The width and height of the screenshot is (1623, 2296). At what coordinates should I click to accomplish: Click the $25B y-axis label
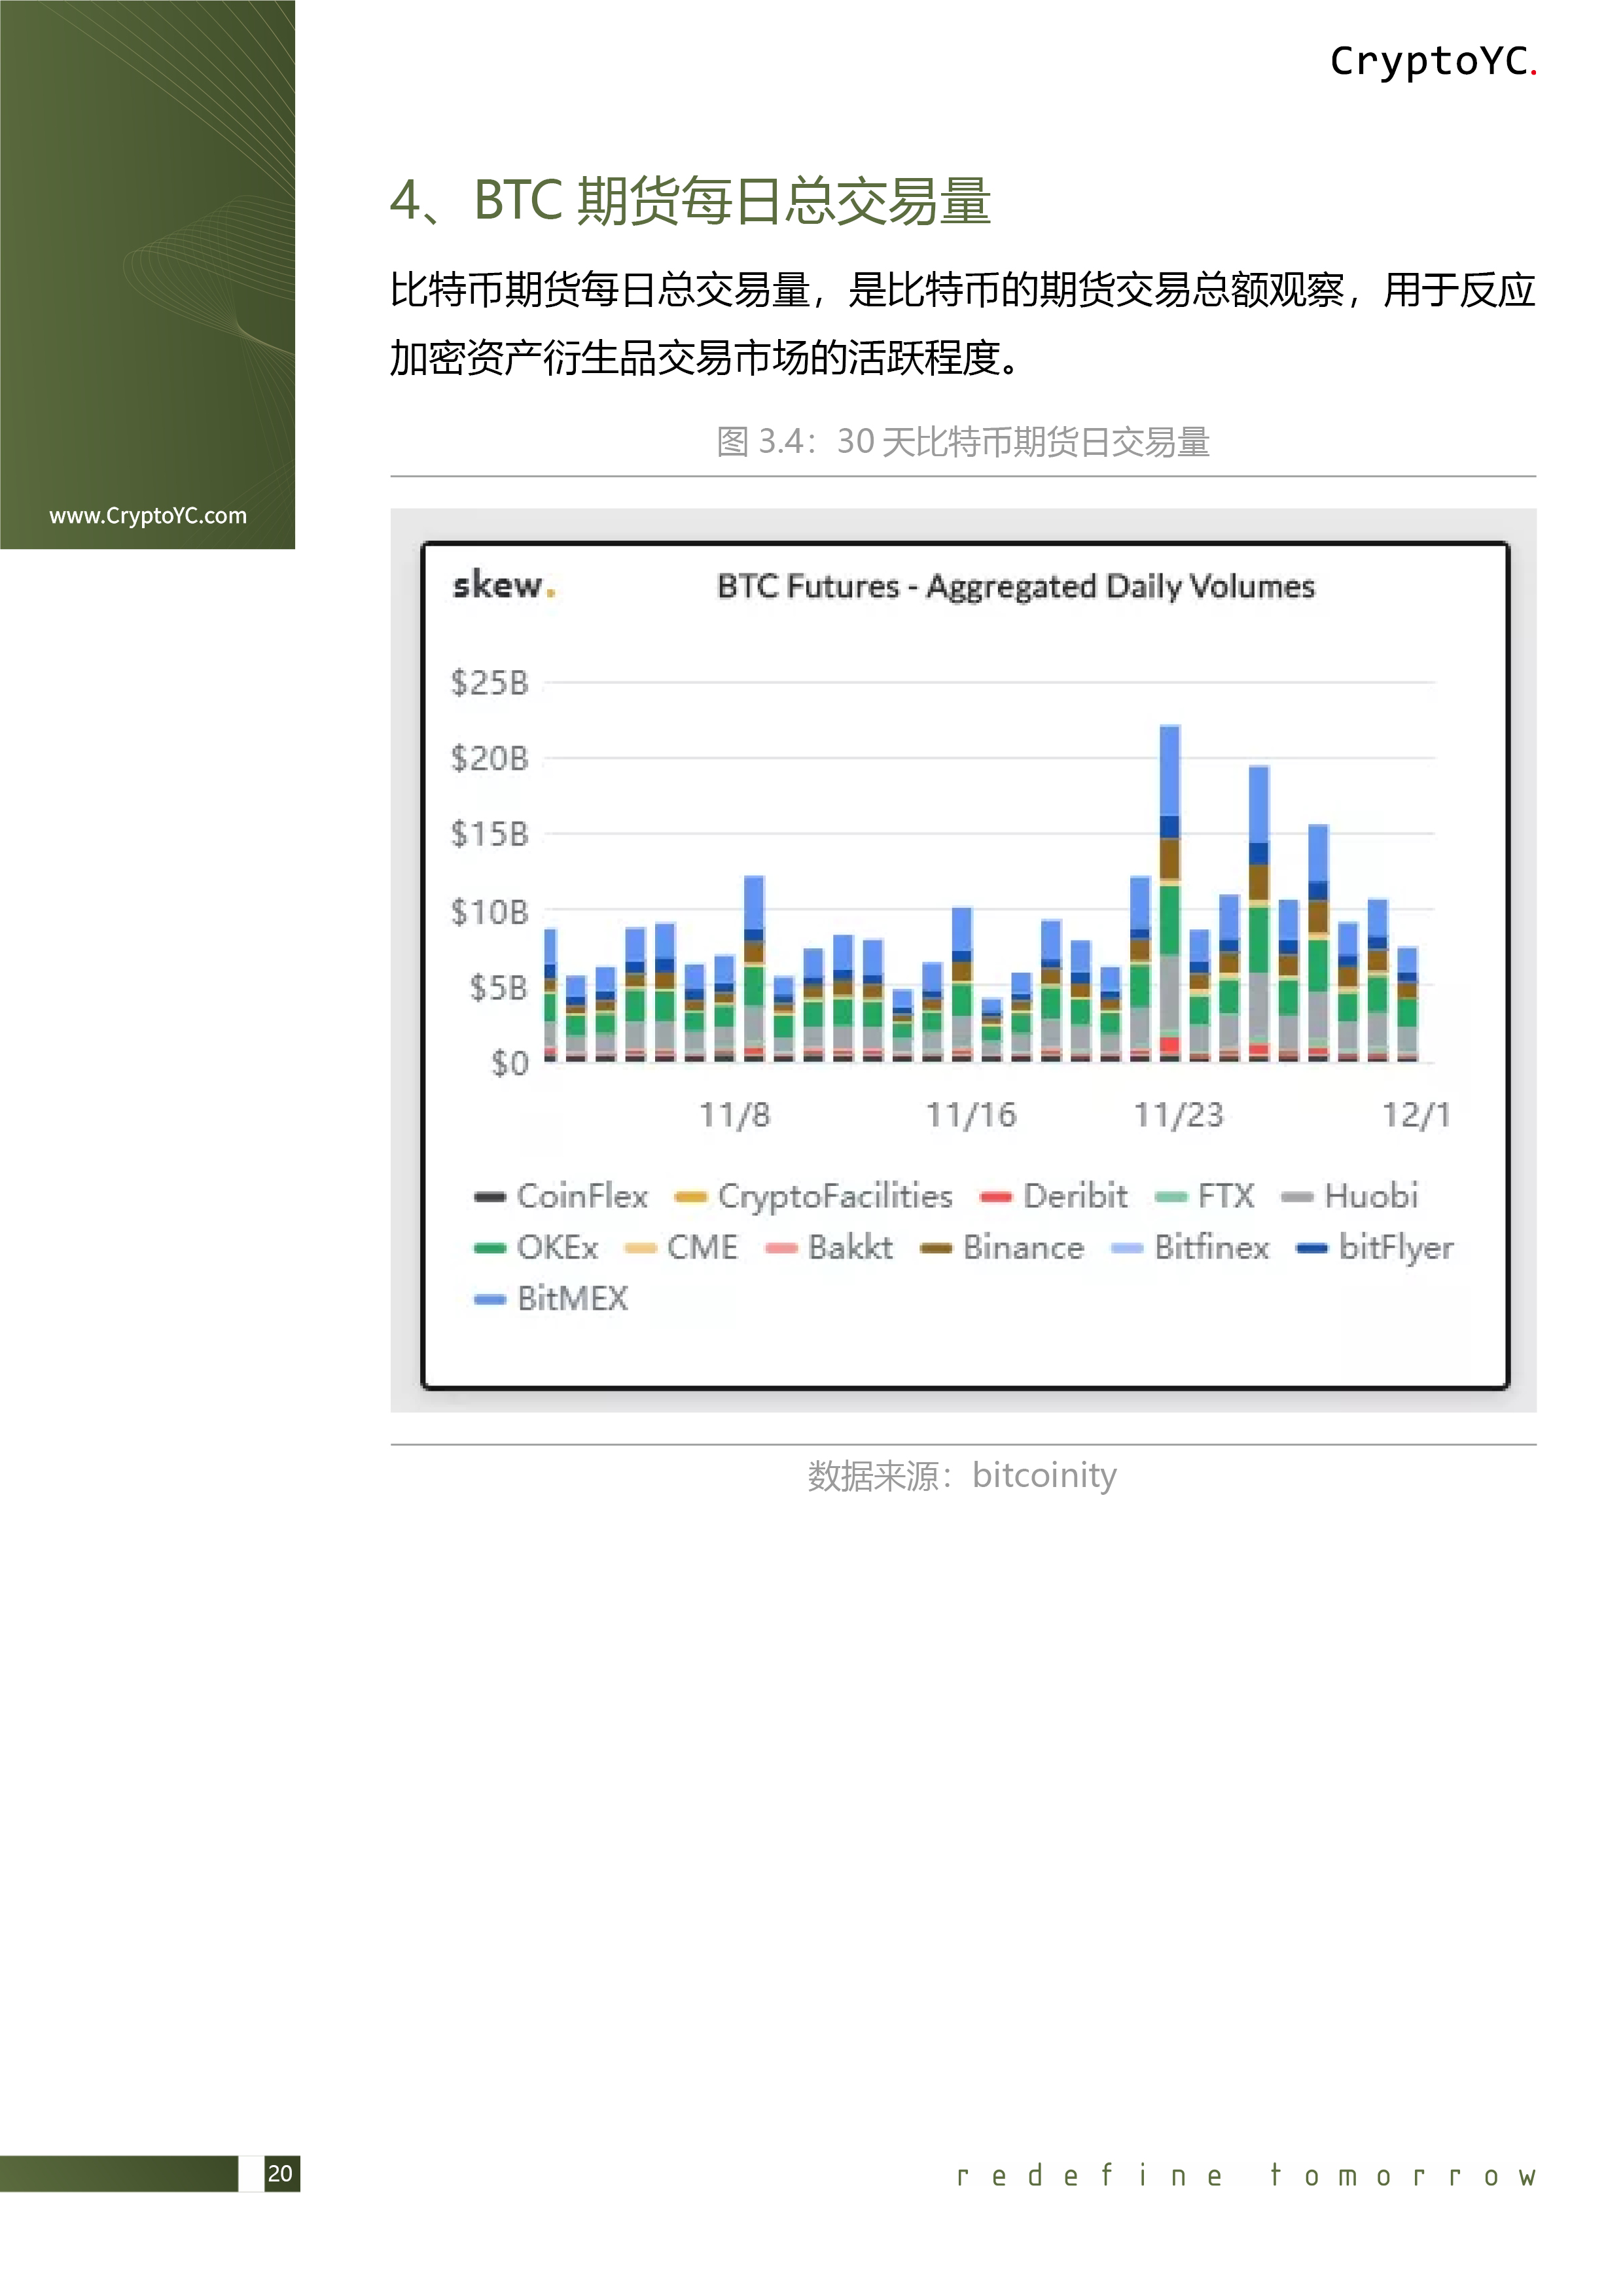click(x=489, y=683)
